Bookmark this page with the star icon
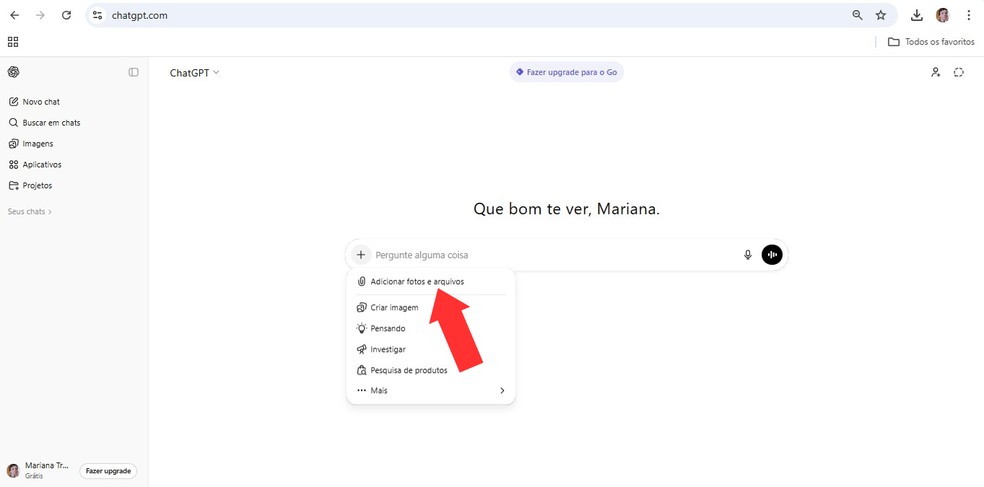 [x=881, y=16]
